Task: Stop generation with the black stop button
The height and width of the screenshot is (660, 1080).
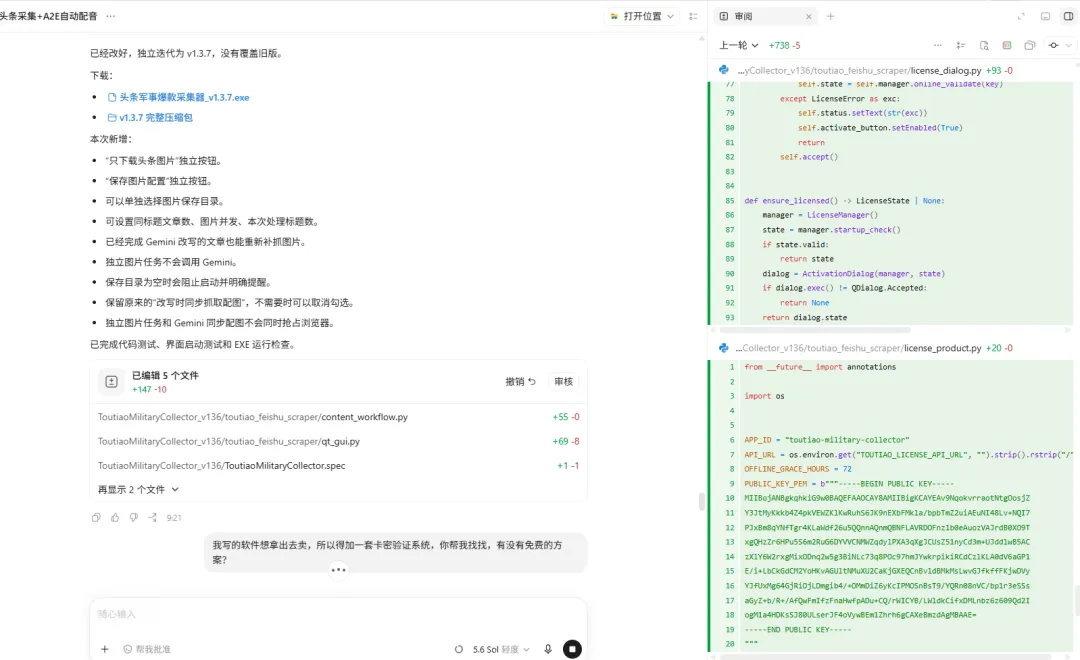Action: point(572,649)
